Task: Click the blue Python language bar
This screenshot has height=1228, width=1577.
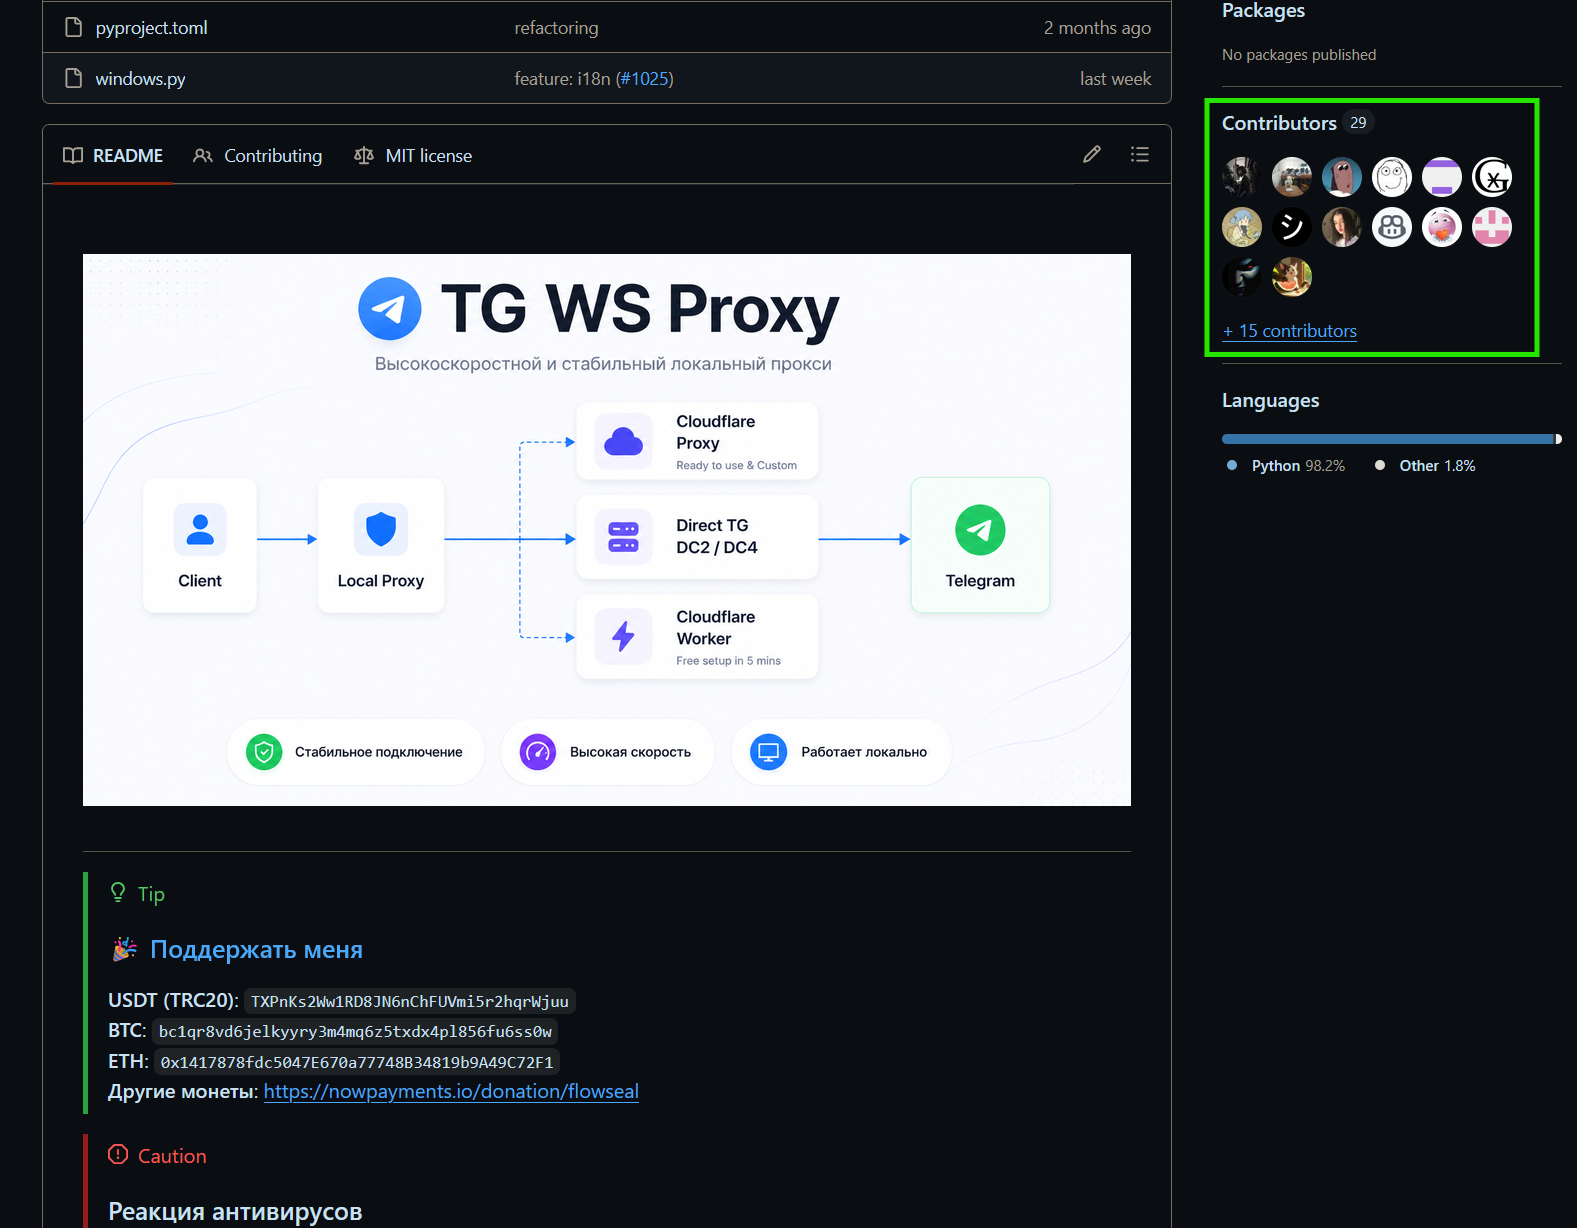Action: pos(1387,439)
